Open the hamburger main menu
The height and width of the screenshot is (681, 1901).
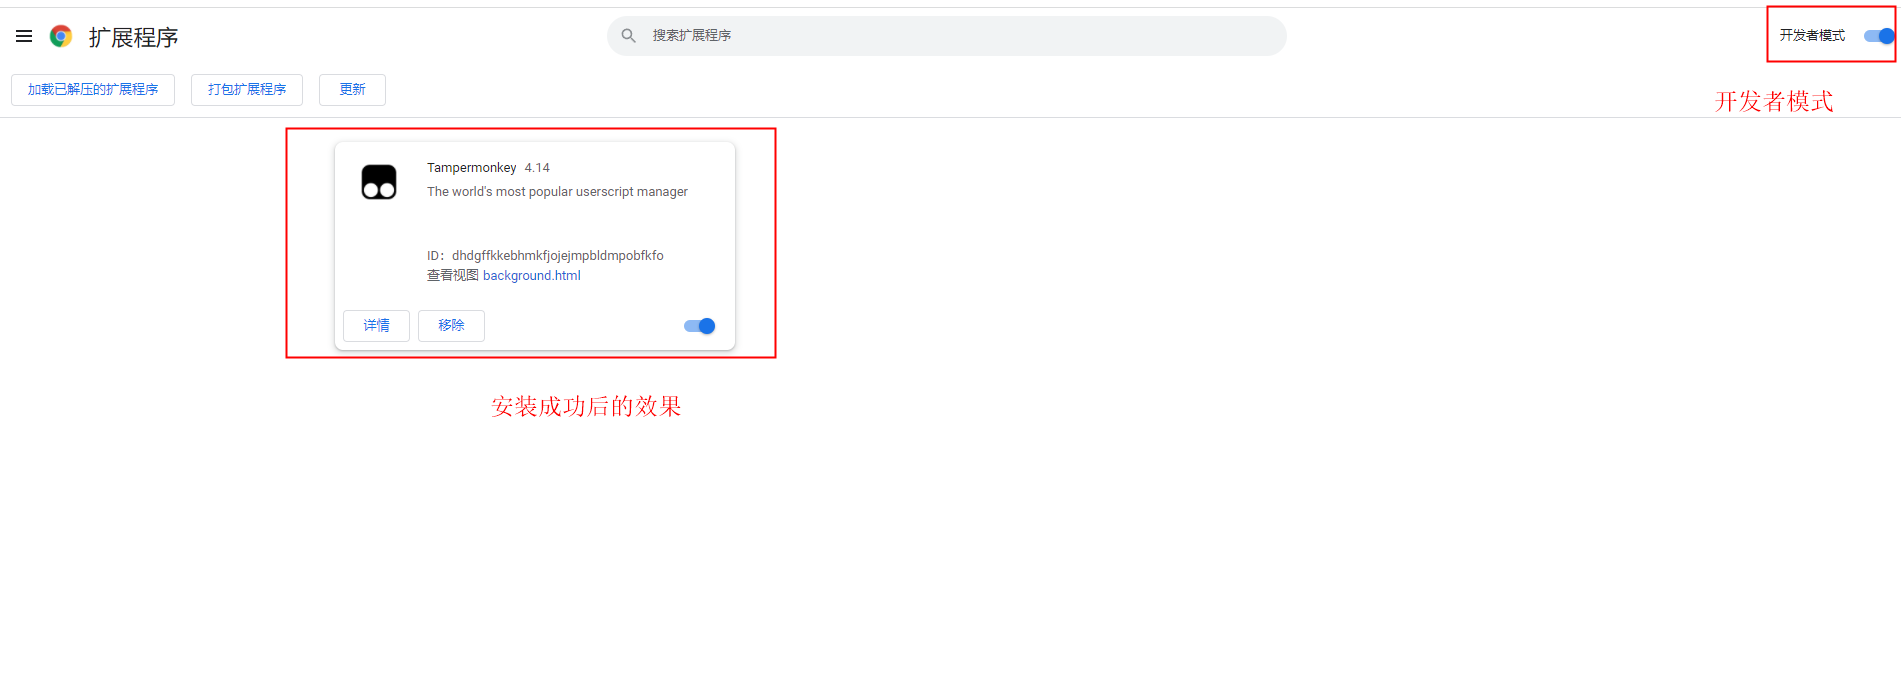click(24, 36)
